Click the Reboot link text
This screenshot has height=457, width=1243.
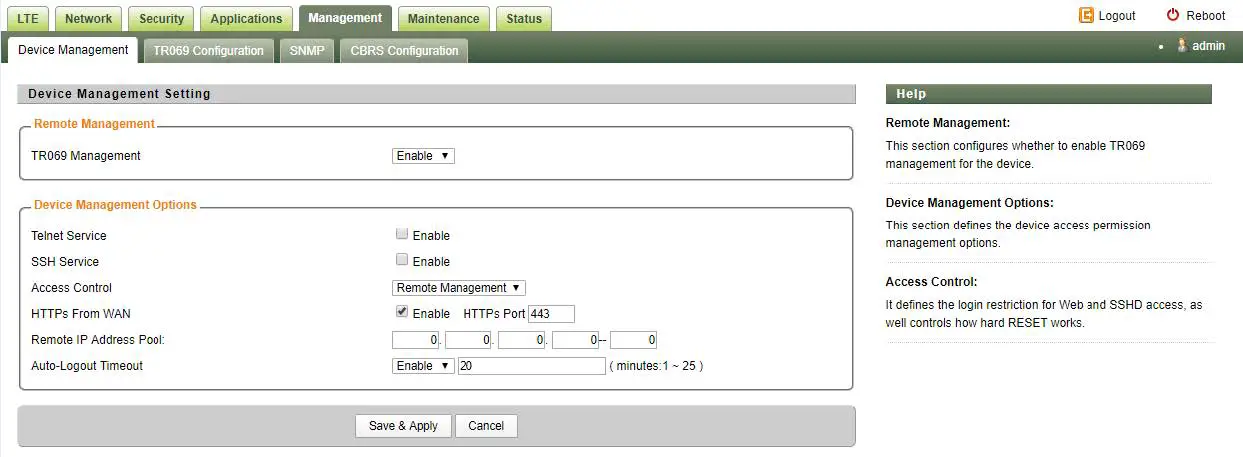(x=1205, y=16)
